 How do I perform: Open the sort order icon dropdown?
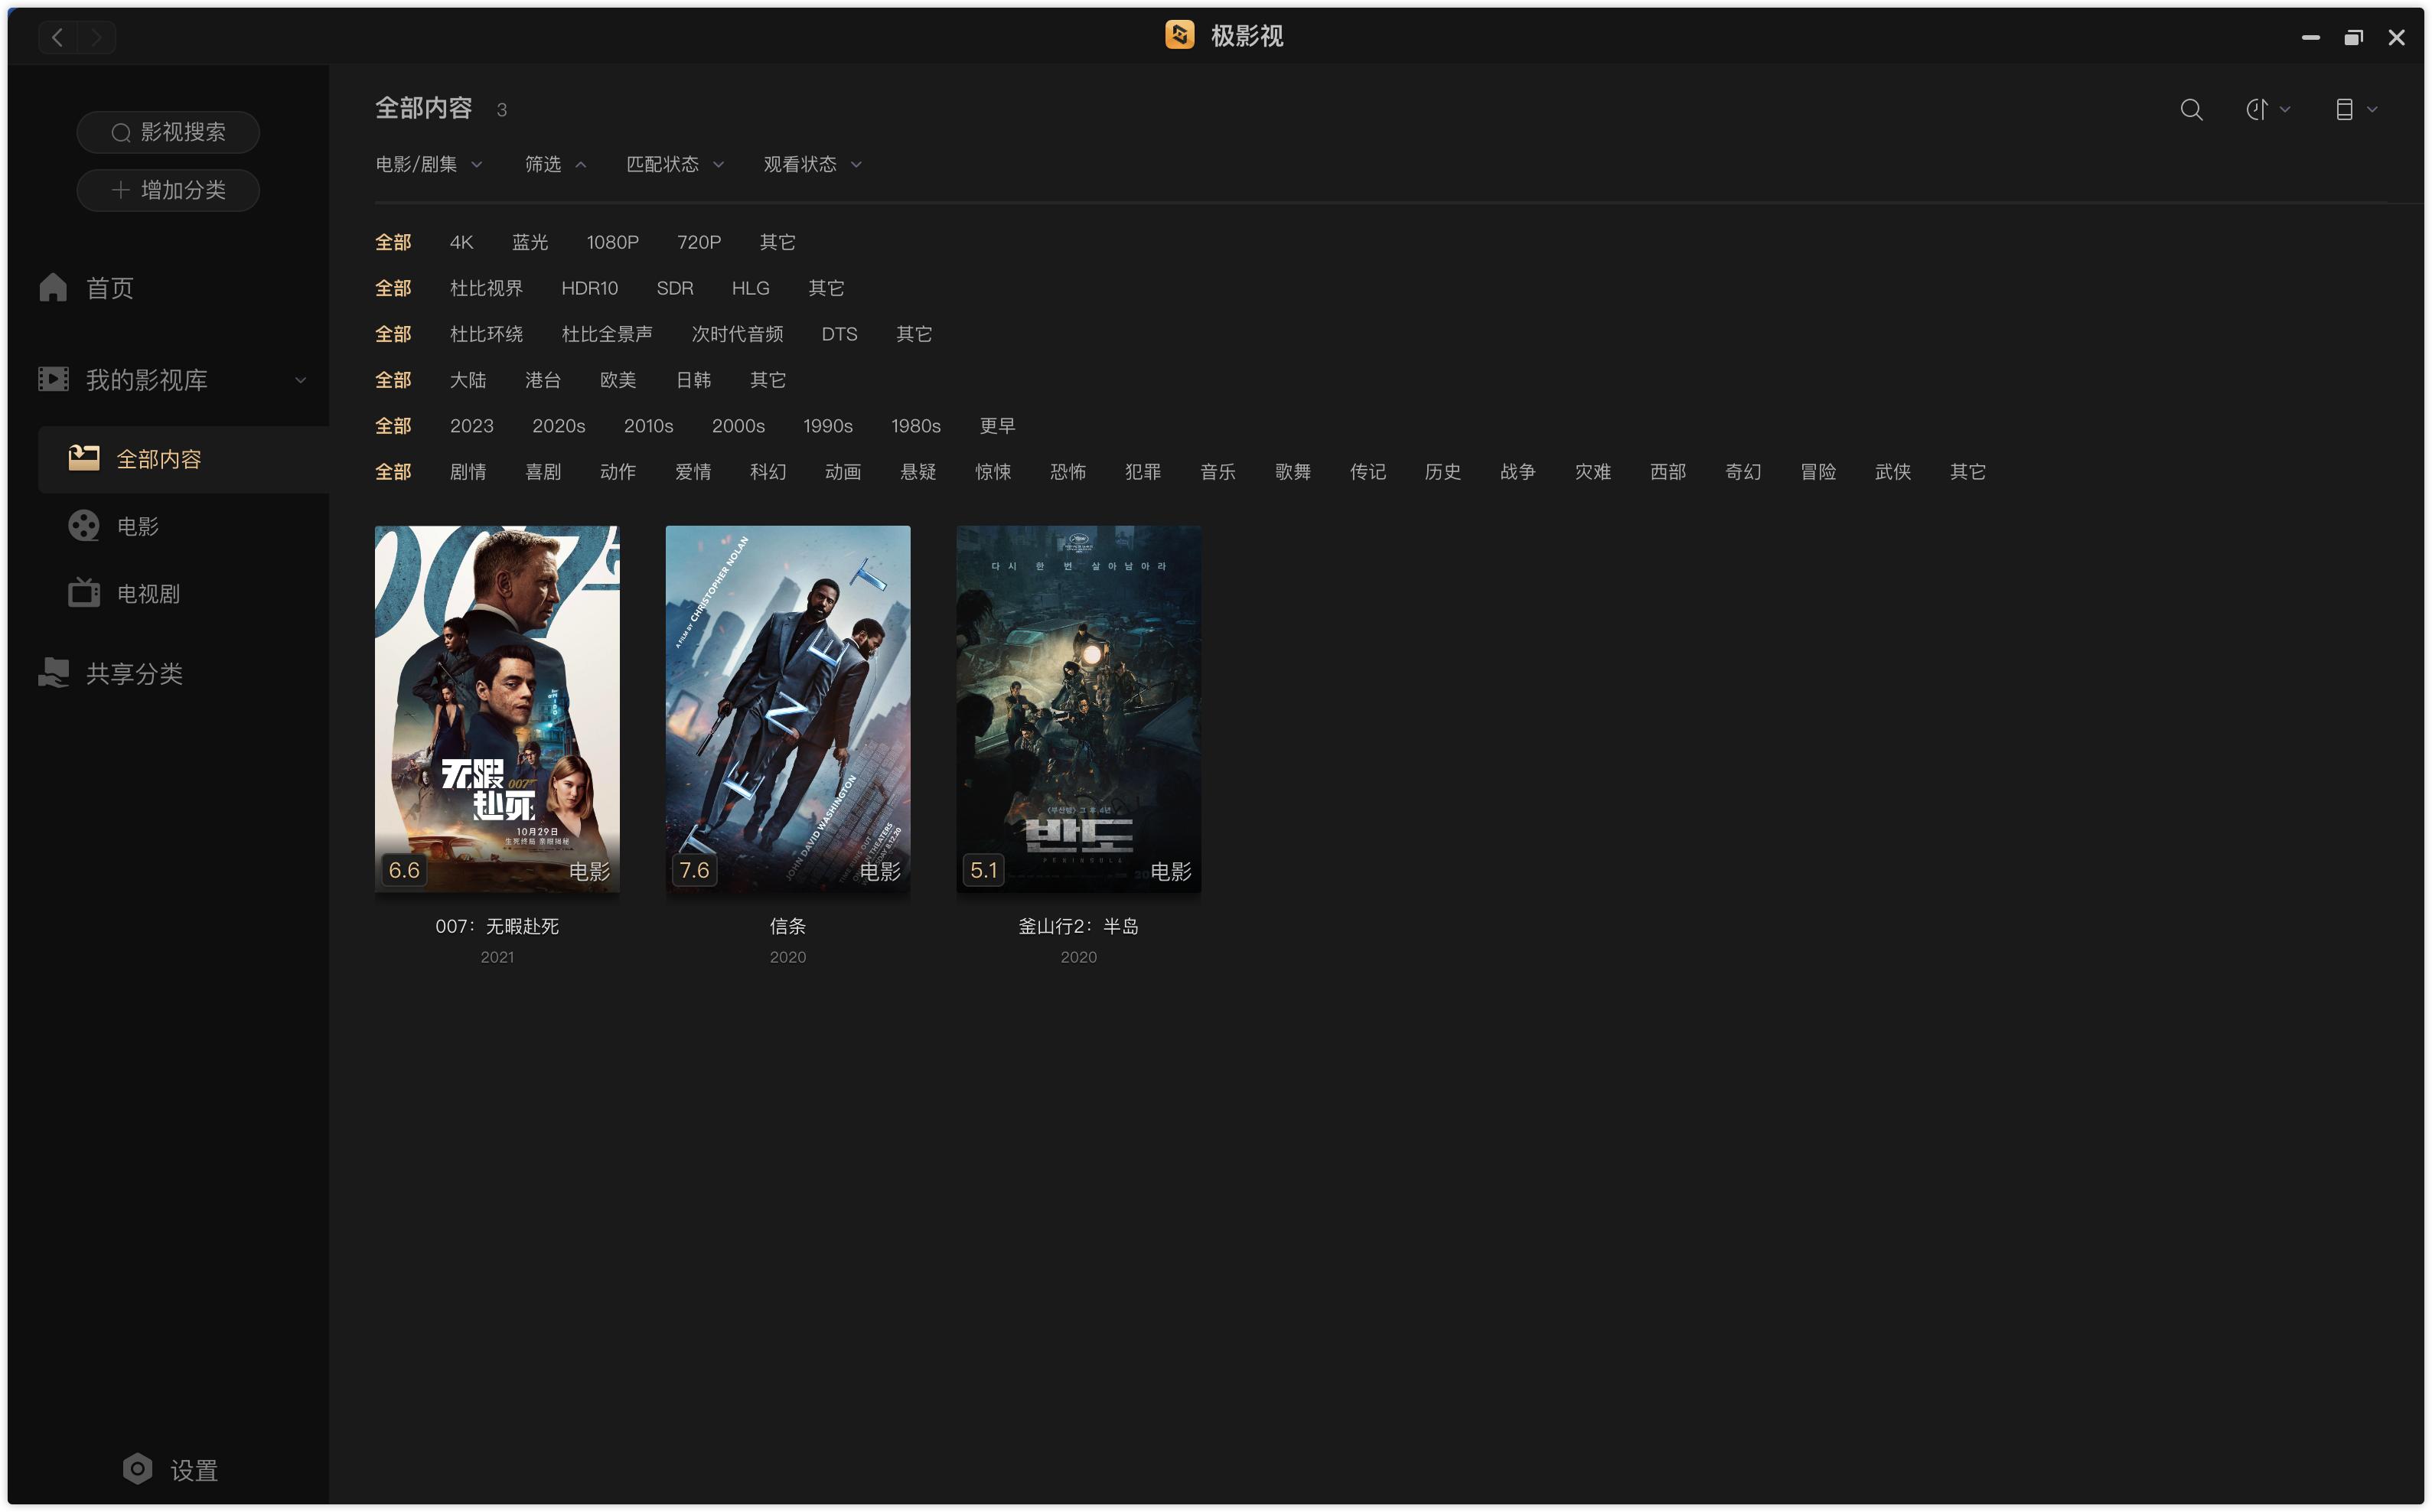[2266, 109]
